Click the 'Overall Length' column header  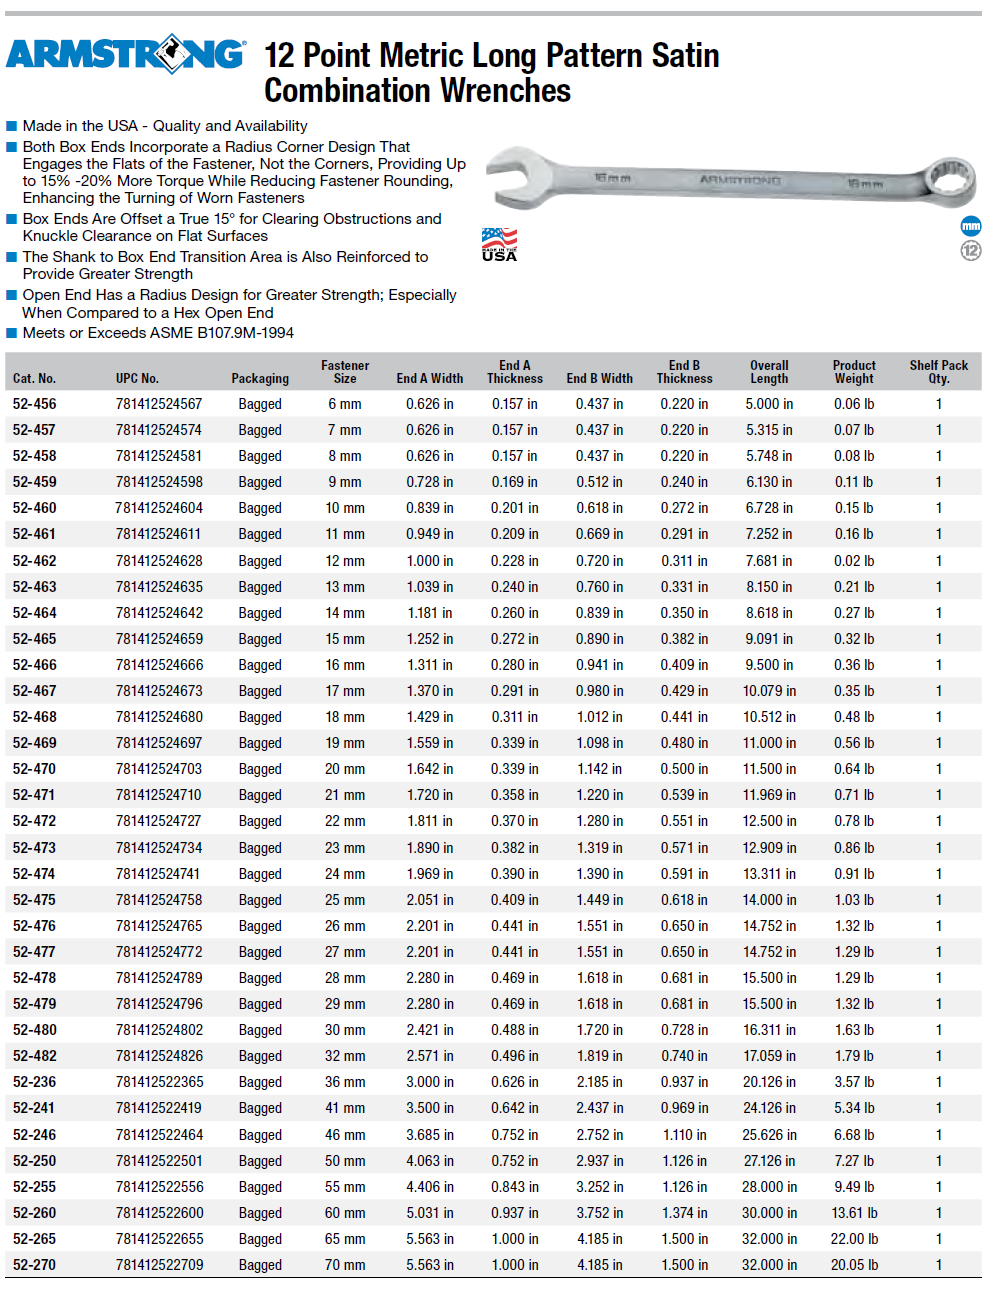click(x=769, y=372)
